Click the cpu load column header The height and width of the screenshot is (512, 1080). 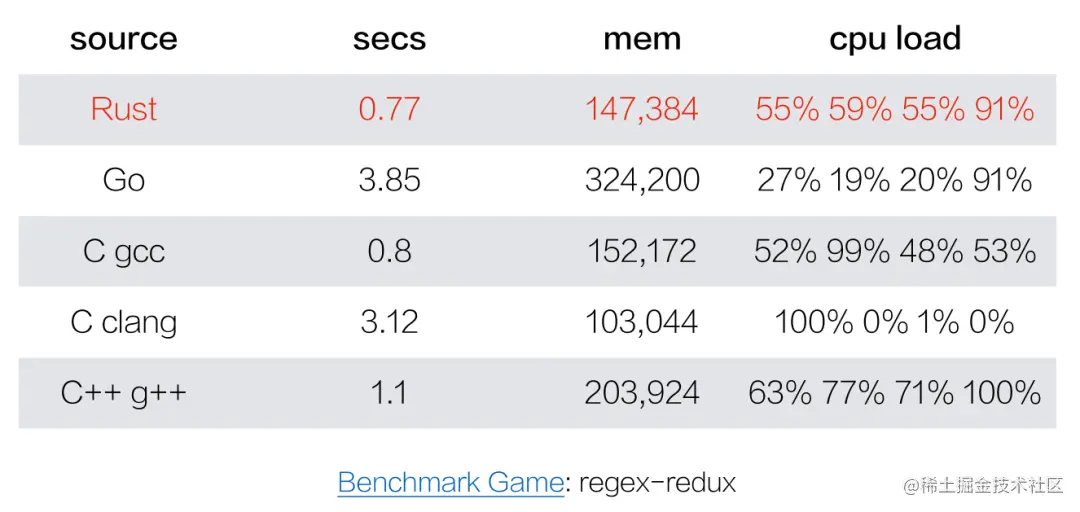(895, 39)
